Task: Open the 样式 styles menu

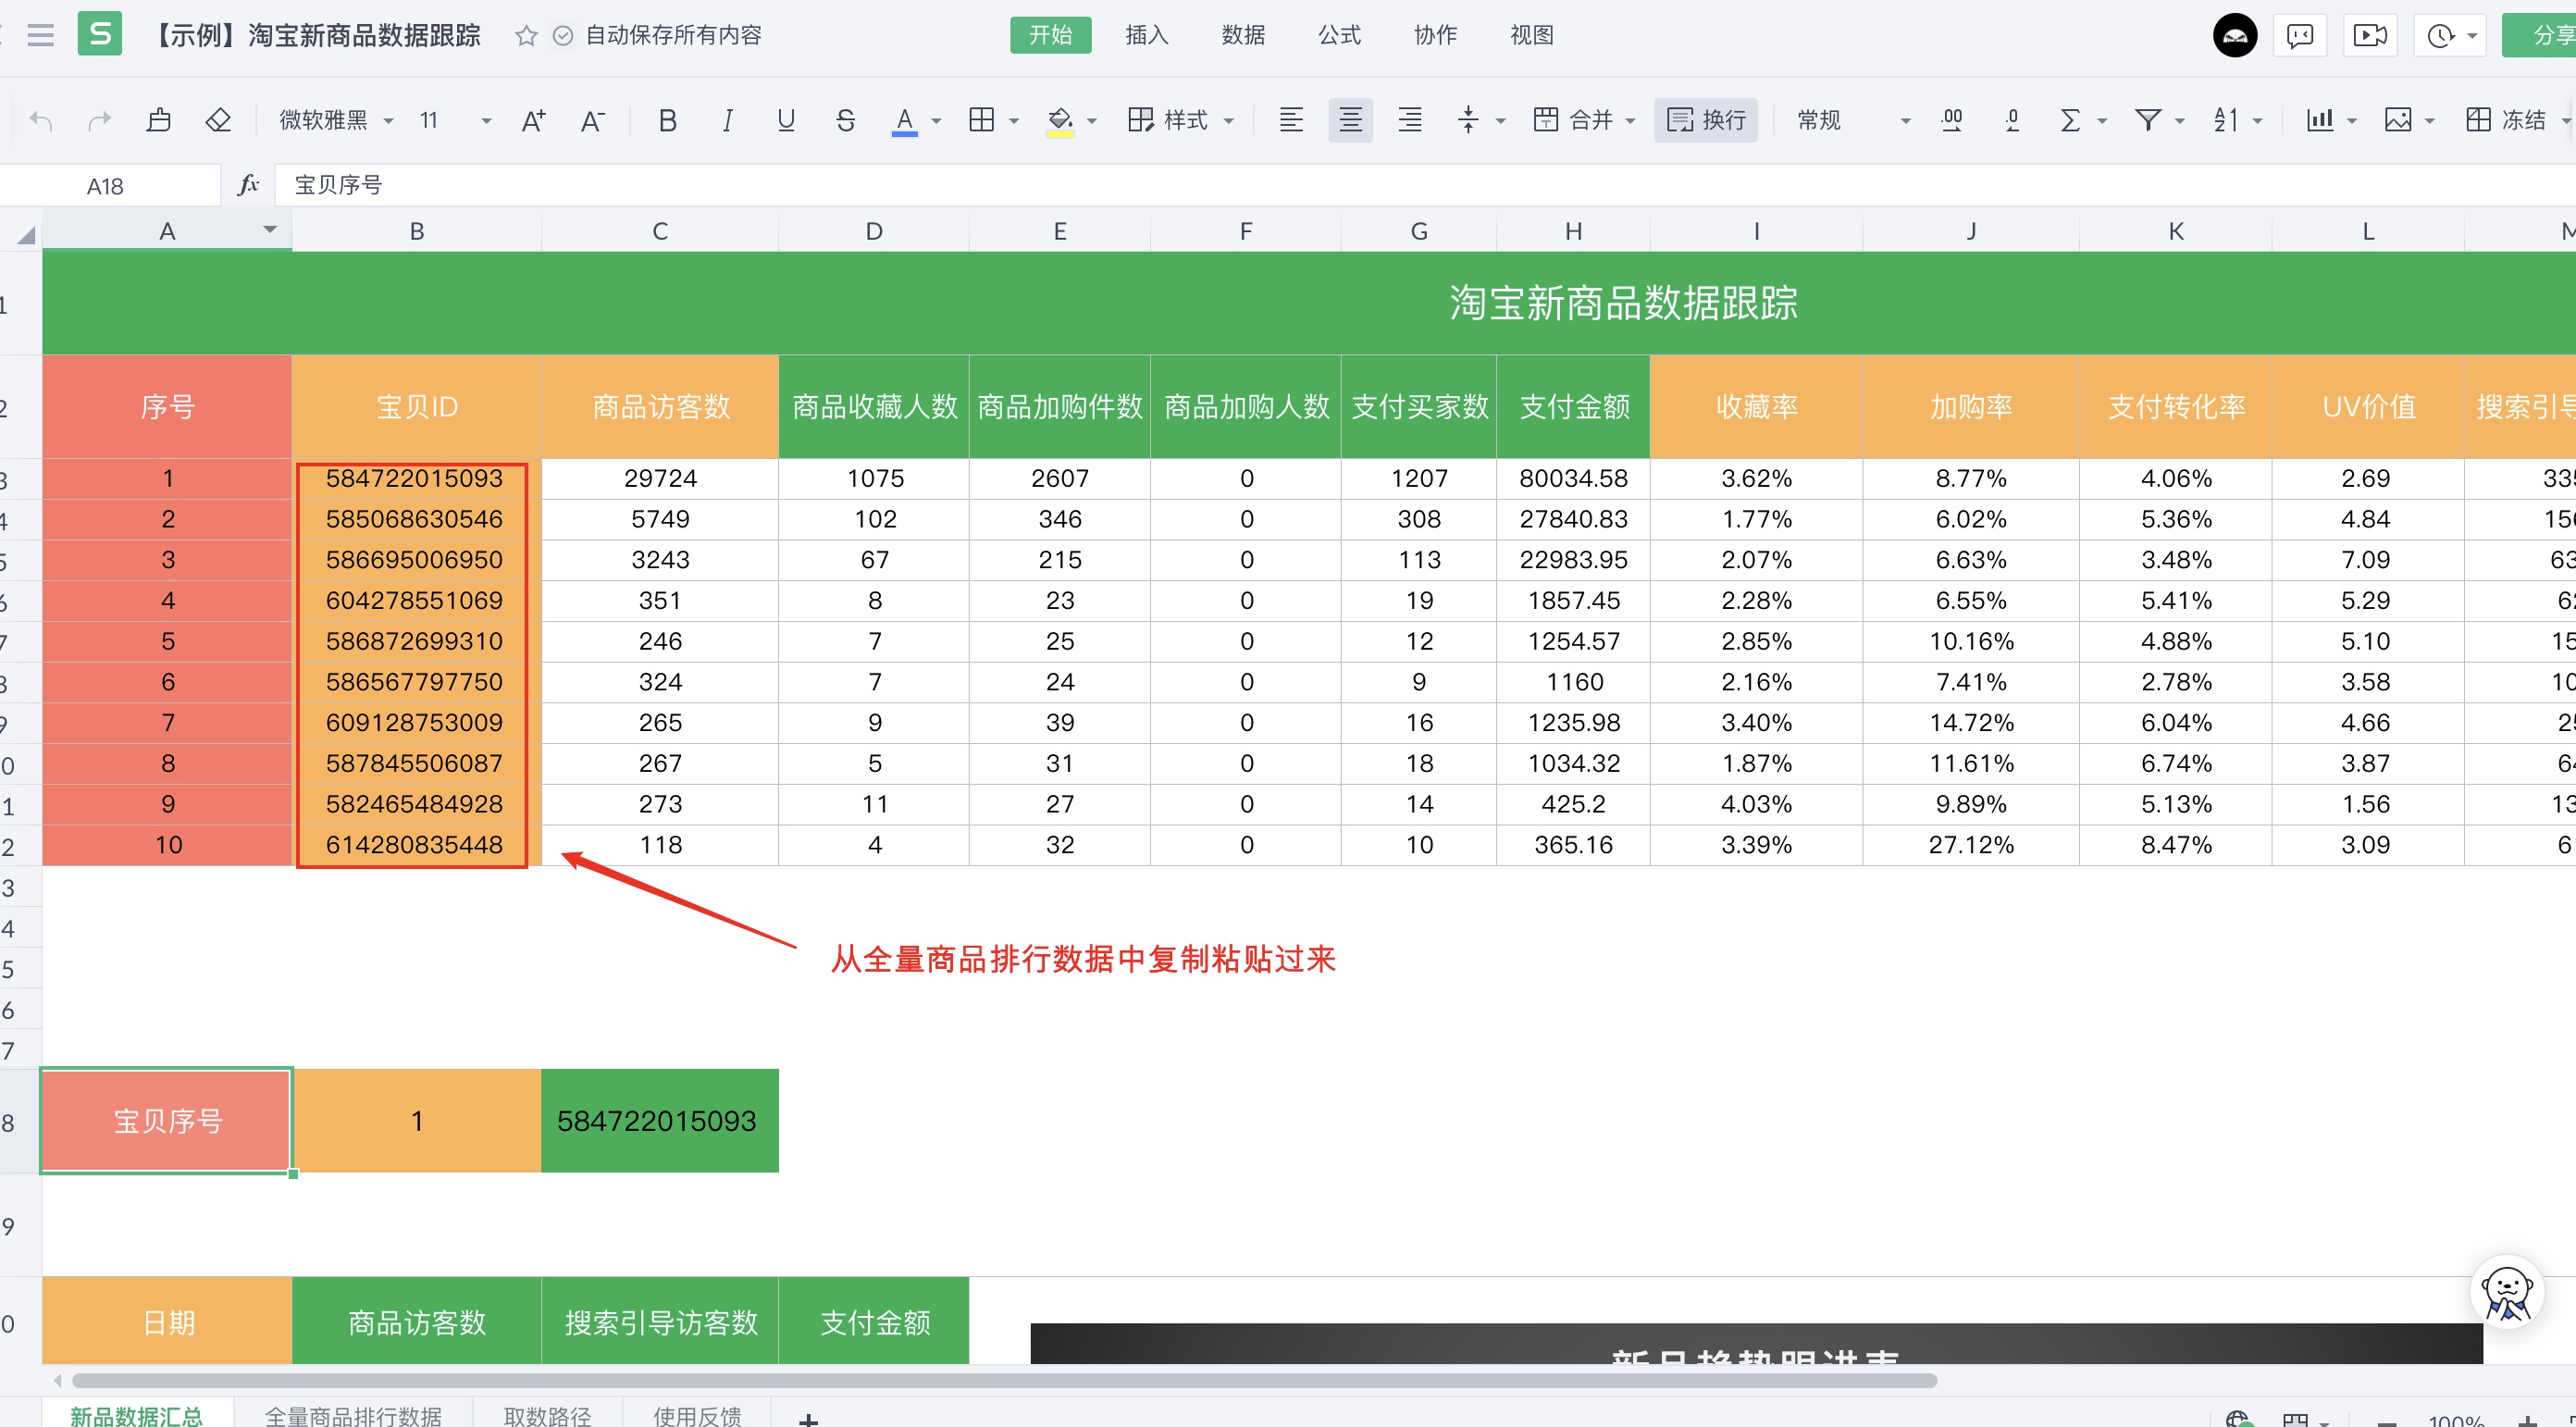Action: (x=1180, y=121)
